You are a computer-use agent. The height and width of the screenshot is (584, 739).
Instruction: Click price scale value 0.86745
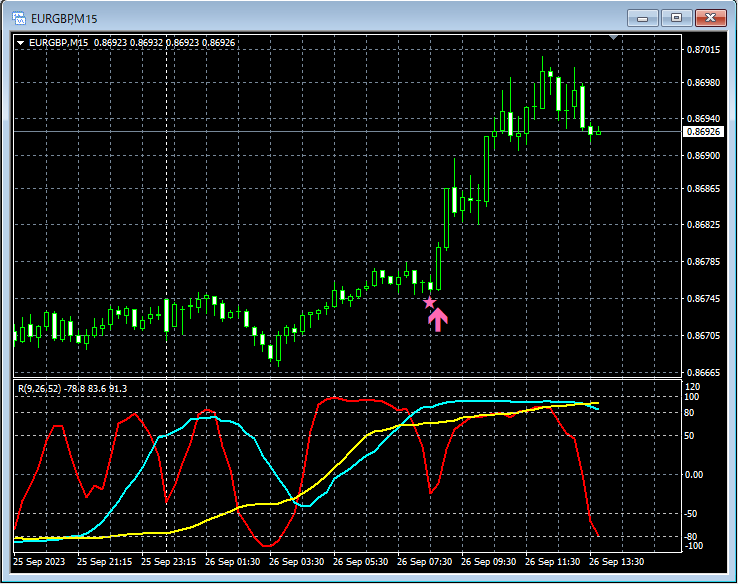[703, 299]
